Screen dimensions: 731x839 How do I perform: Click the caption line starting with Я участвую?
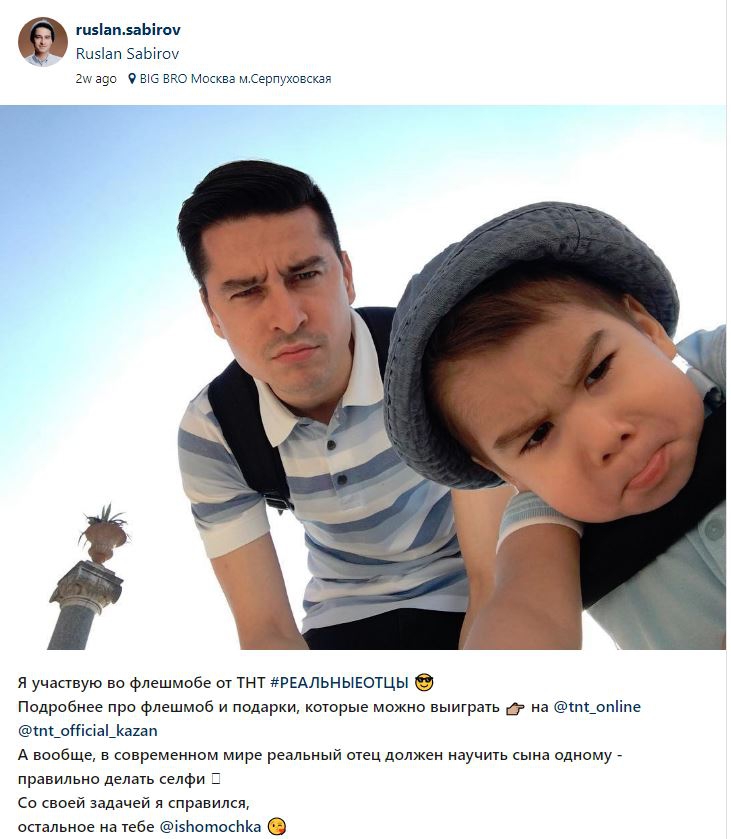[225, 683]
